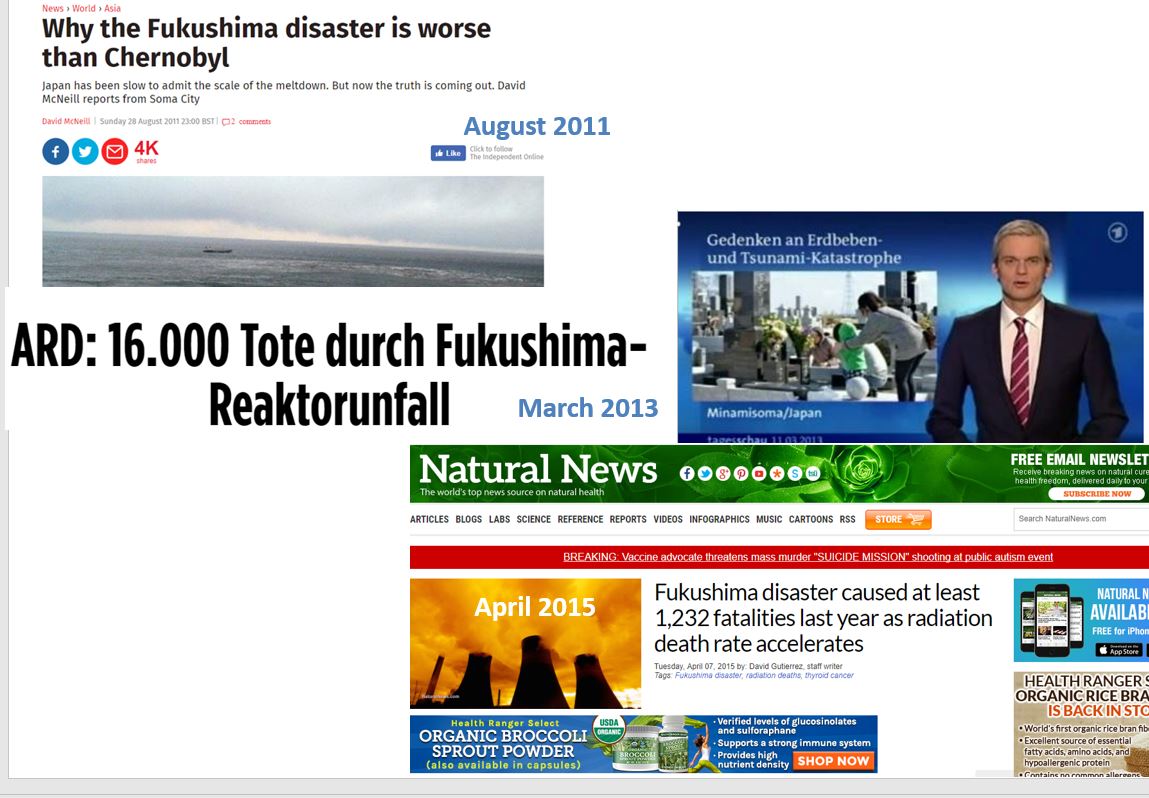1149x798 pixels.
Task: Open Natural News YouTube icon in header
Action: [x=759, y=473]
